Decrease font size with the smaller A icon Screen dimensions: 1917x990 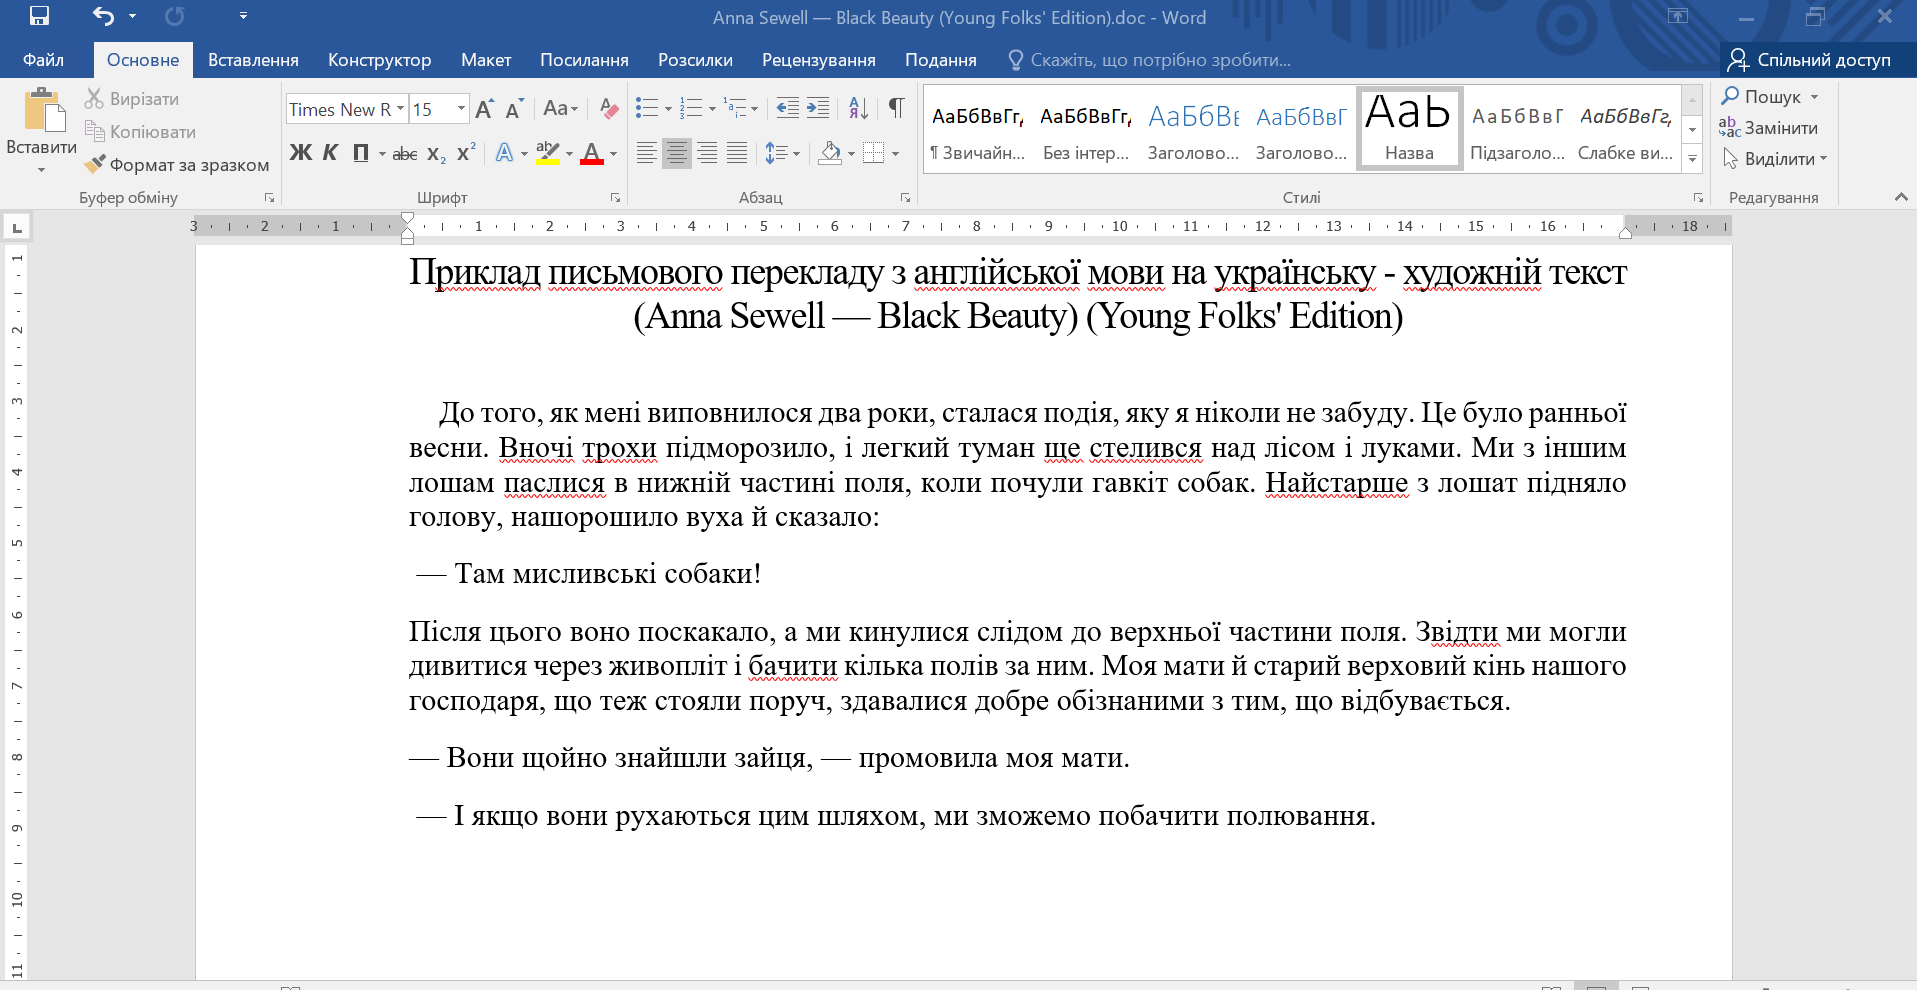pos(515,109)
